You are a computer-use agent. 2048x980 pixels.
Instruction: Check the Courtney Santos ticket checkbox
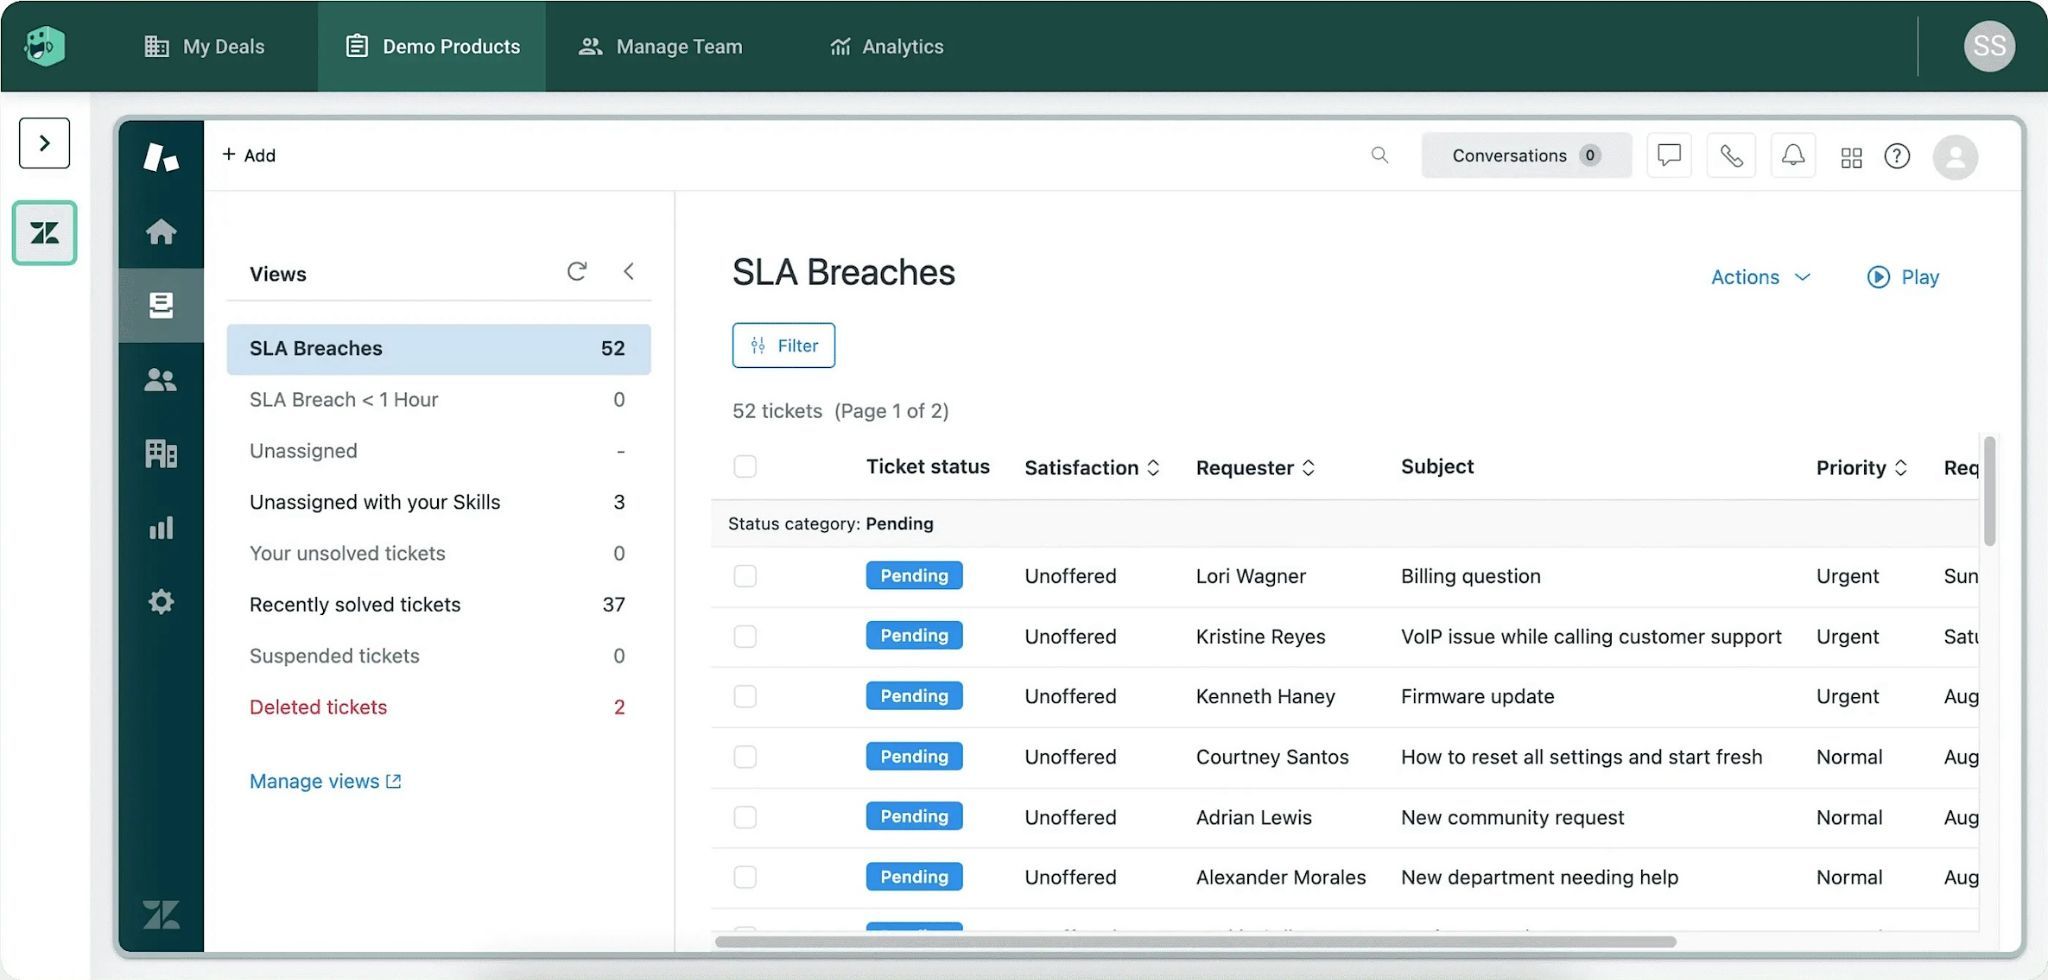[x=745, y=757]
